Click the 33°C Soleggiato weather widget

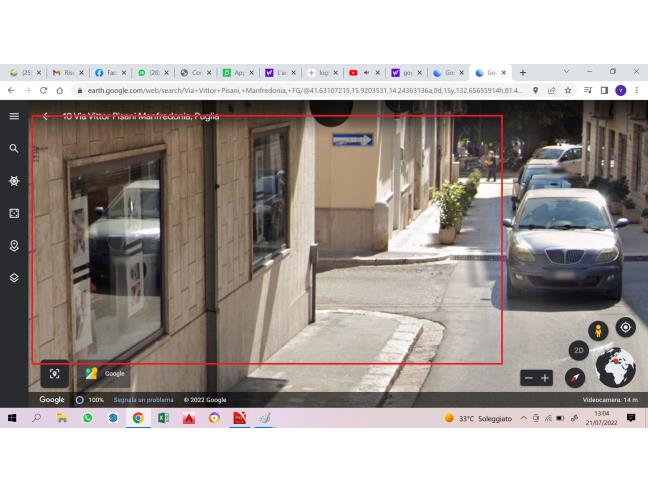478,418
